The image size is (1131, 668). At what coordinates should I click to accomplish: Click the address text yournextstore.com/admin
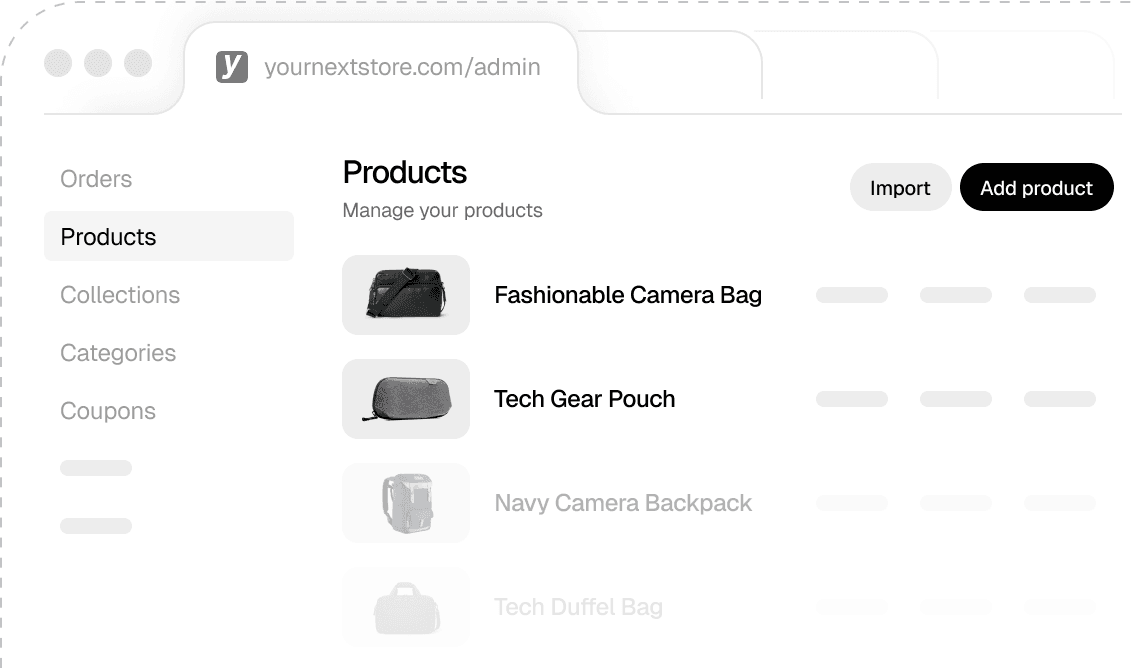pos(402,67)
